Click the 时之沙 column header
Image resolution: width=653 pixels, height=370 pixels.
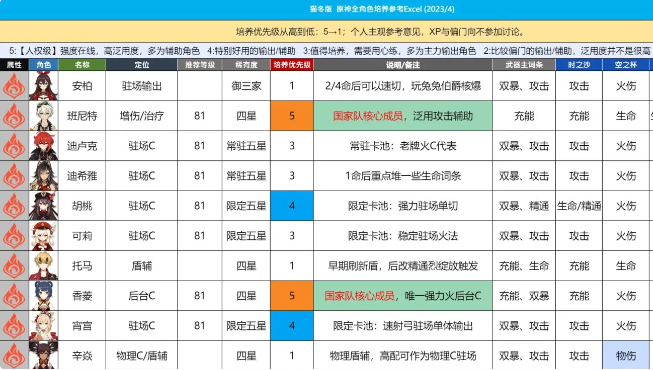pos(579,65)
